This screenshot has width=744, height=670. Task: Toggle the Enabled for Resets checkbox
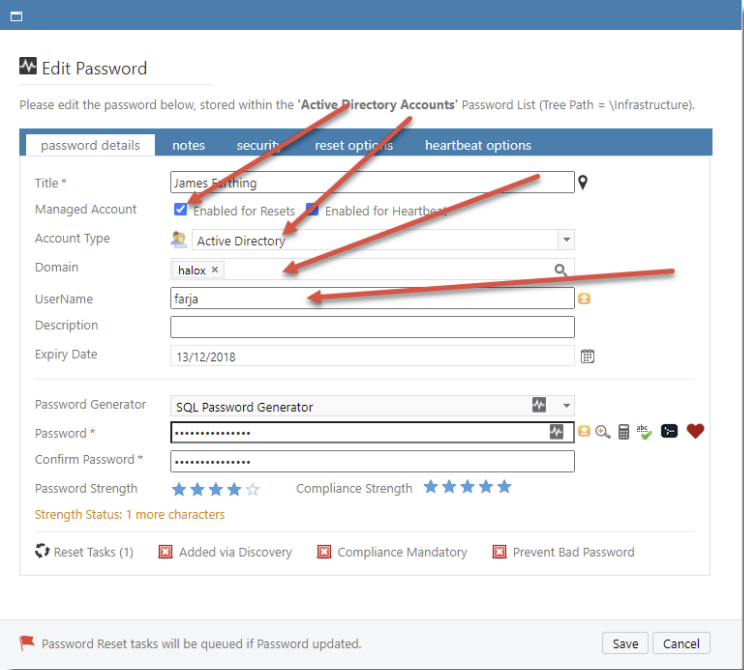180,209
